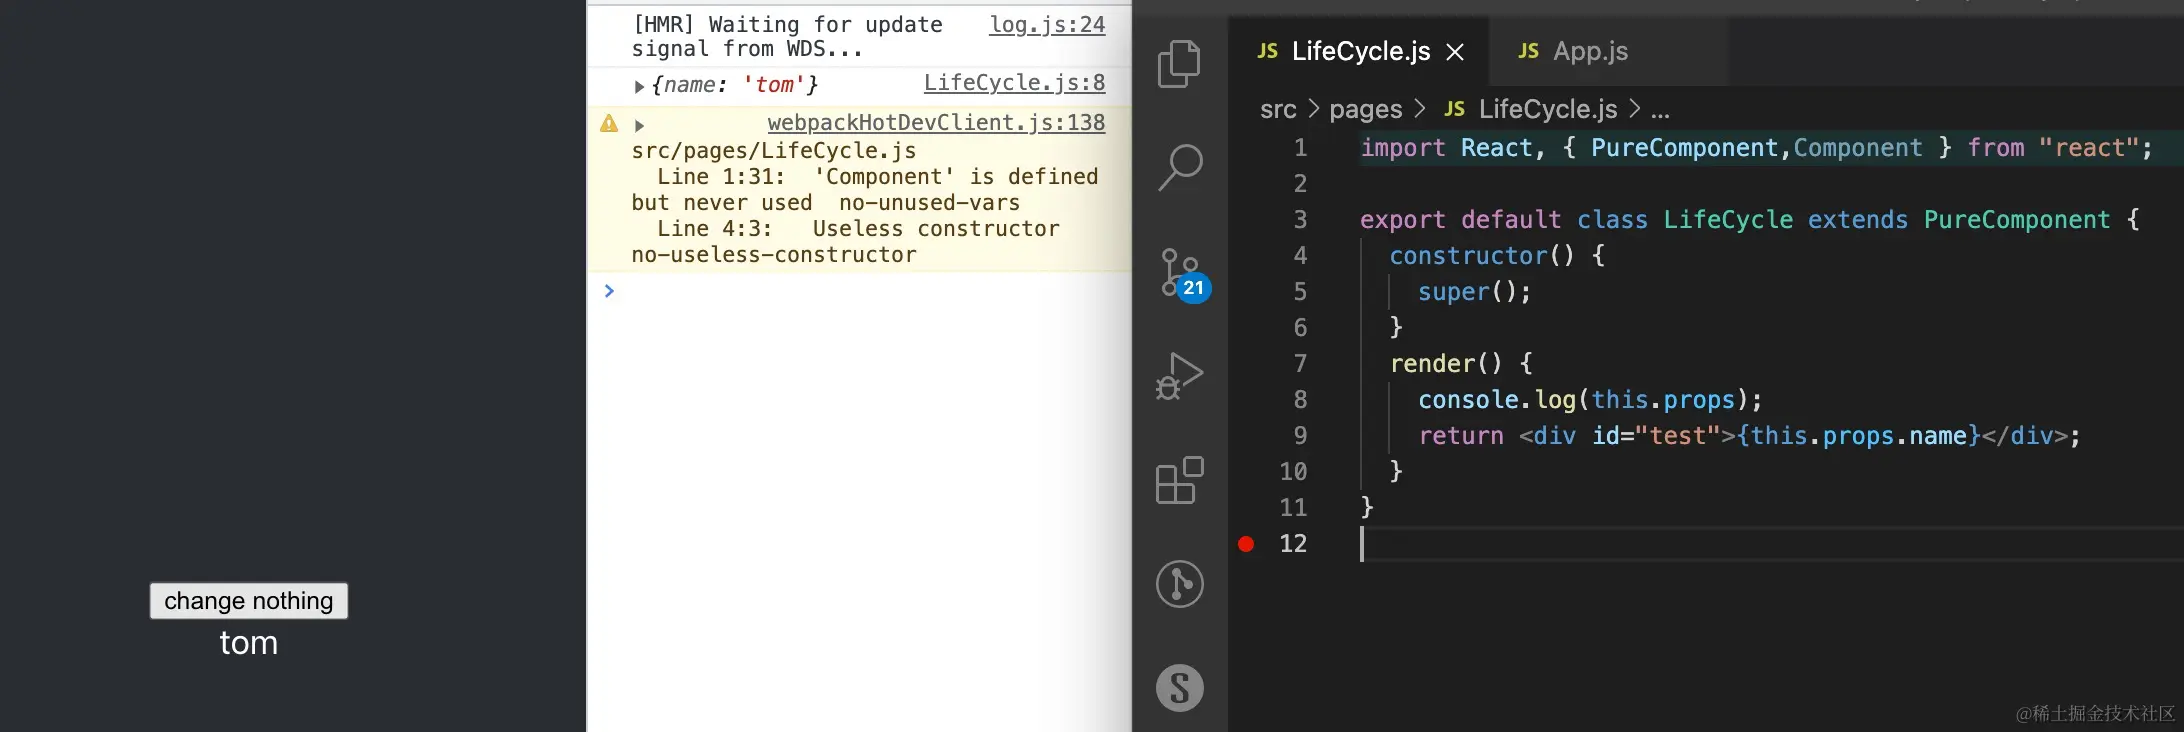
Task: Click the breadcrumb ellipsis symbol
Action: click(x=1660, y=111)
